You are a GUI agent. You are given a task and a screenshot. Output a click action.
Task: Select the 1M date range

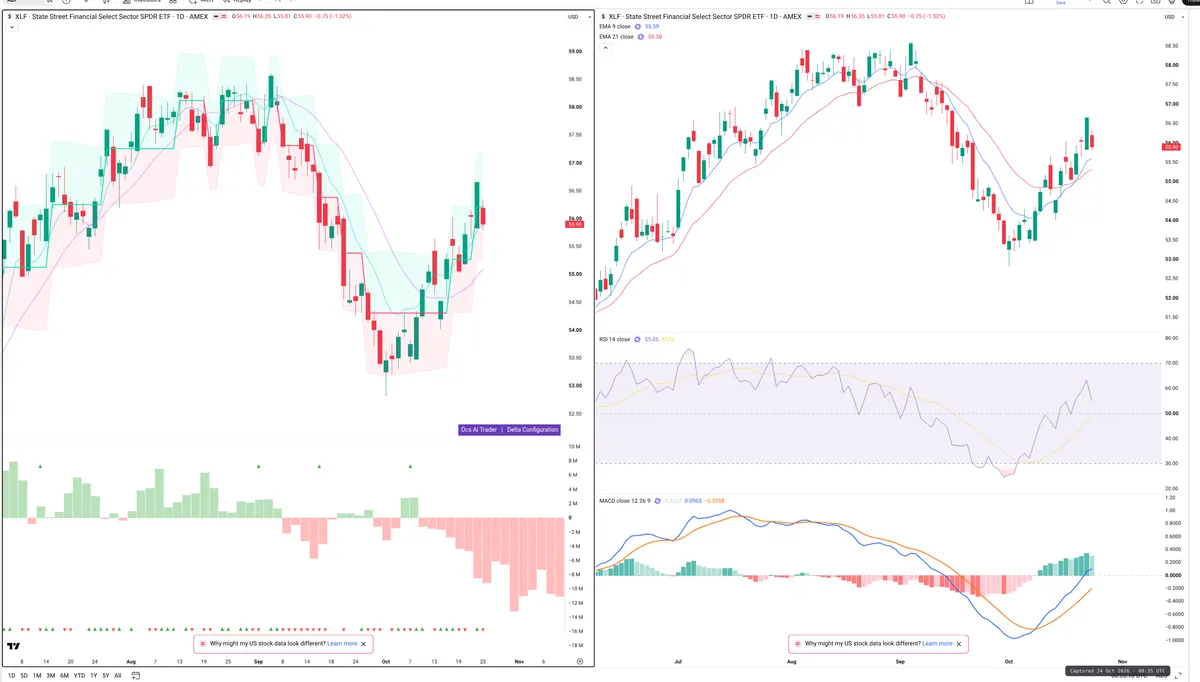37,676
